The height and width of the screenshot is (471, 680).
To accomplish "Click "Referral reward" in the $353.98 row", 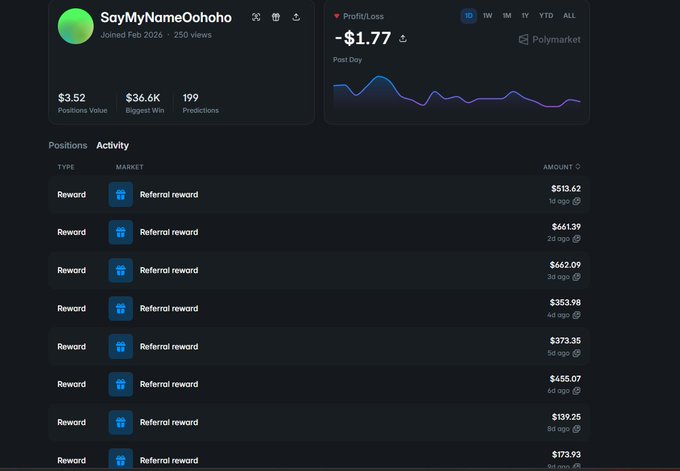I will [169, 309].
